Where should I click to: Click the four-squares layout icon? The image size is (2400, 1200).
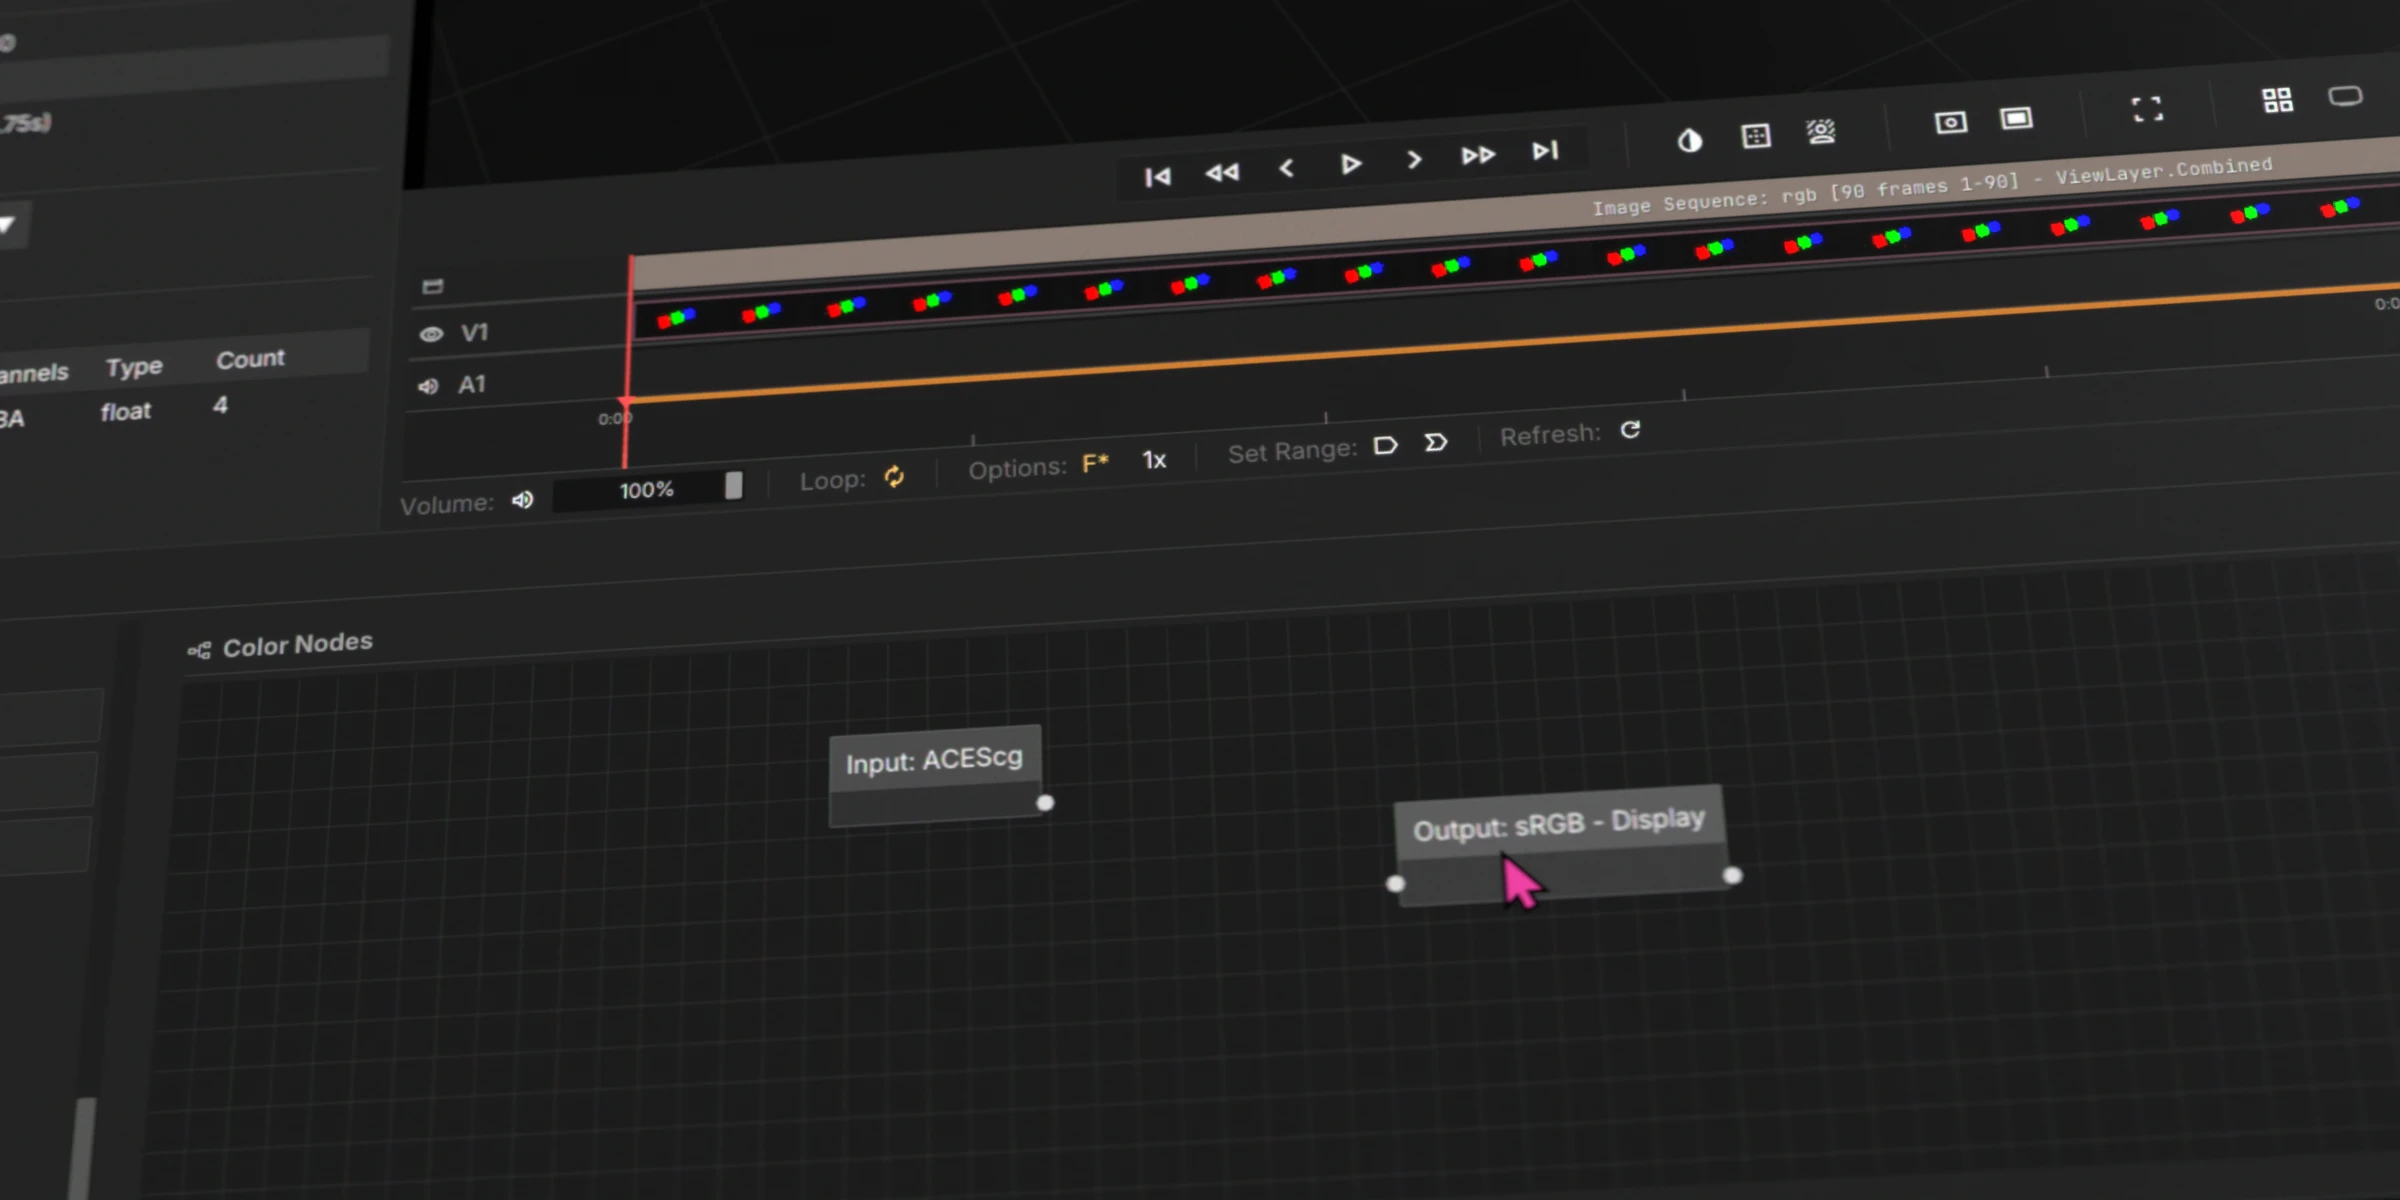2277,100
